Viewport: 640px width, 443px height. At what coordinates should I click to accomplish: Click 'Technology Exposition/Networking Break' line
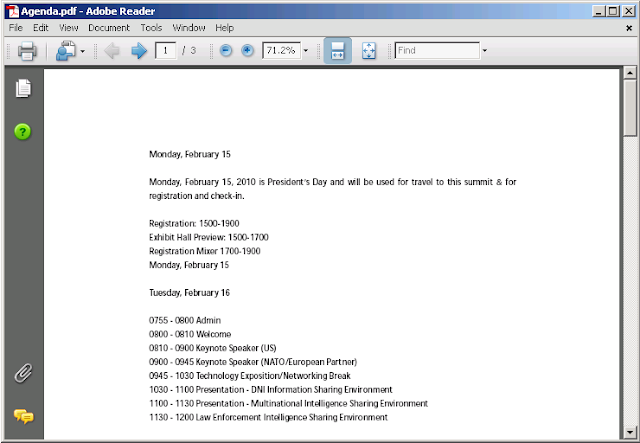(x=250, y=376)
